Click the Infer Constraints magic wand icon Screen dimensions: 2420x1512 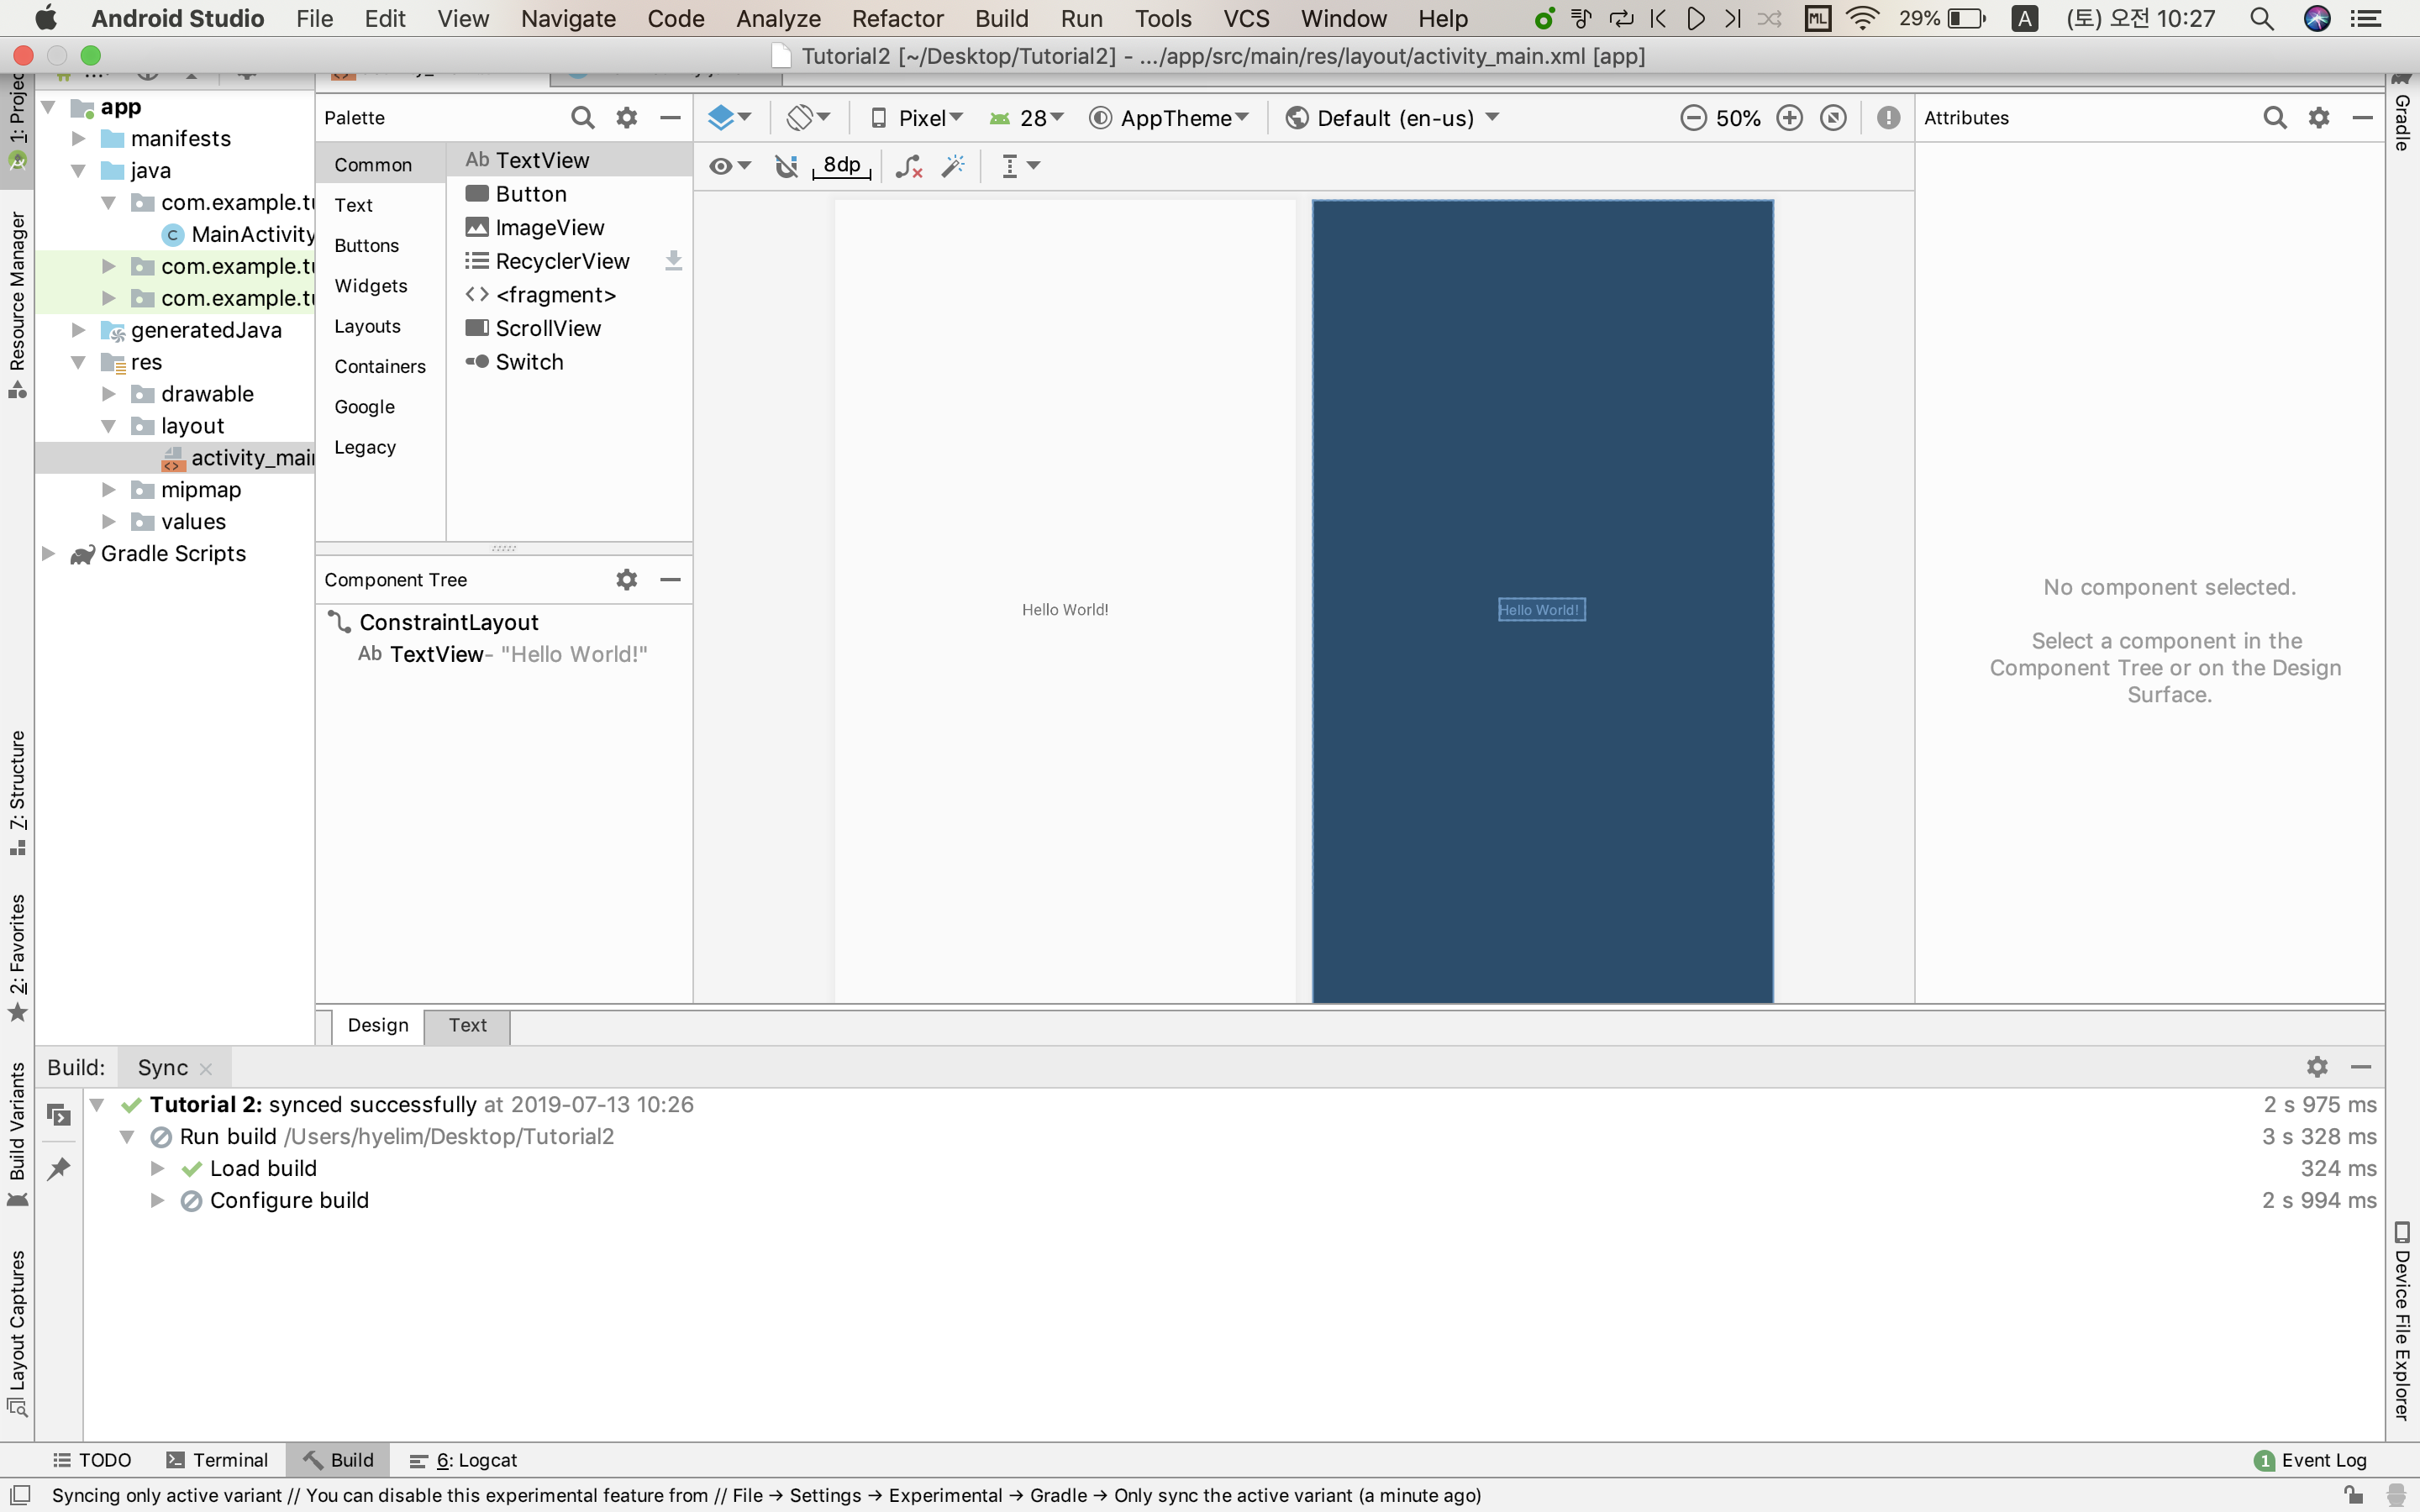click(x=953, y=166)
